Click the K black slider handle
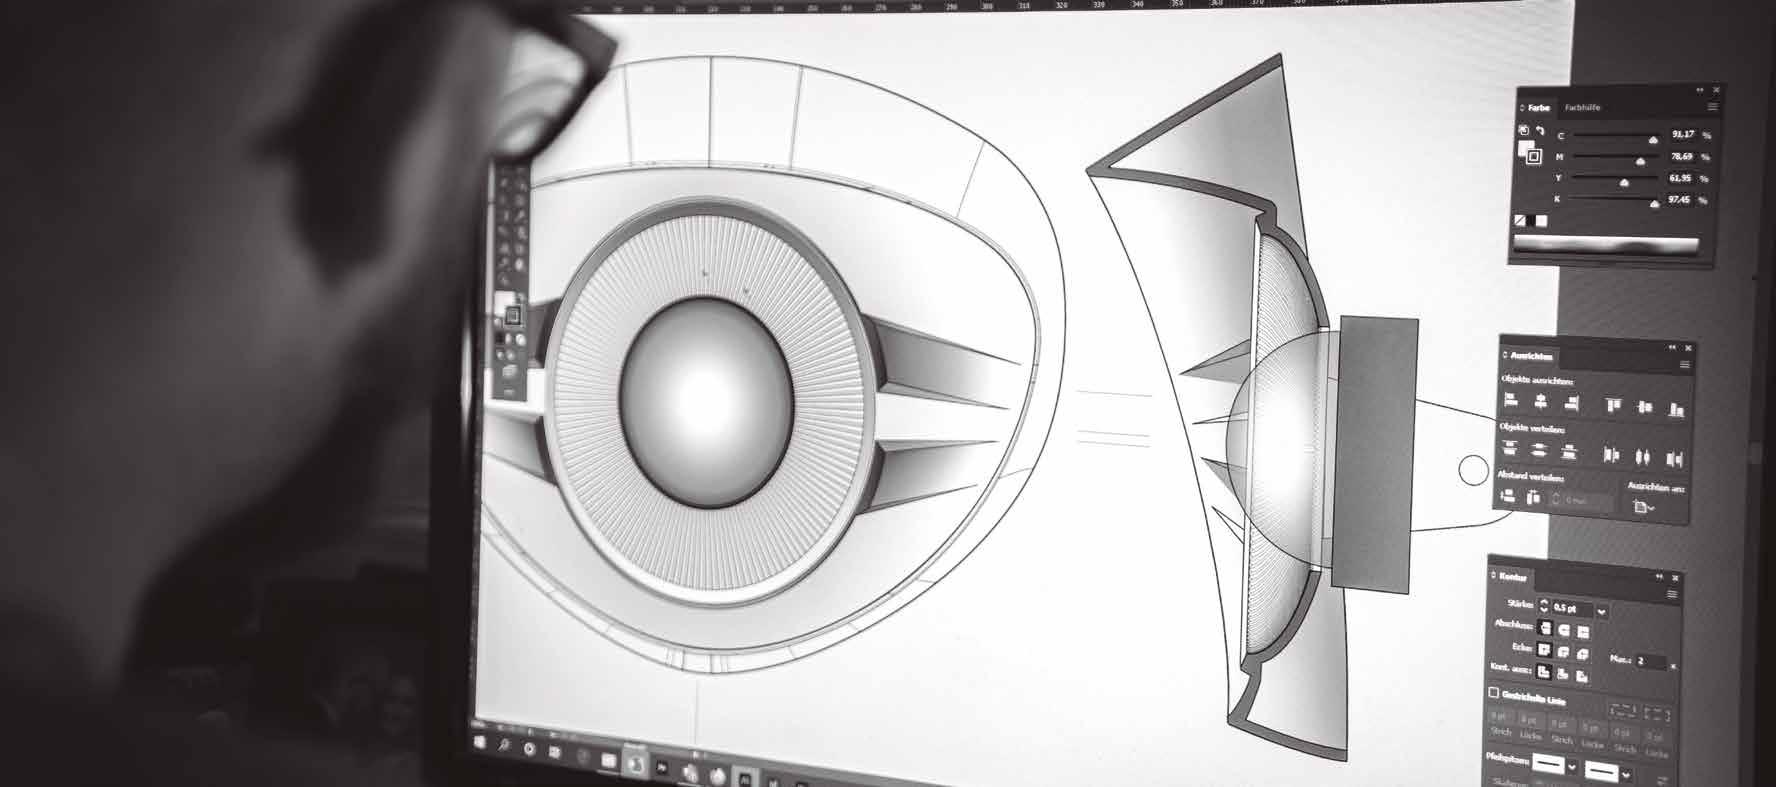Image resolution: width=1776 pixels, height=787 pixels. click(x=1655, y=204)
